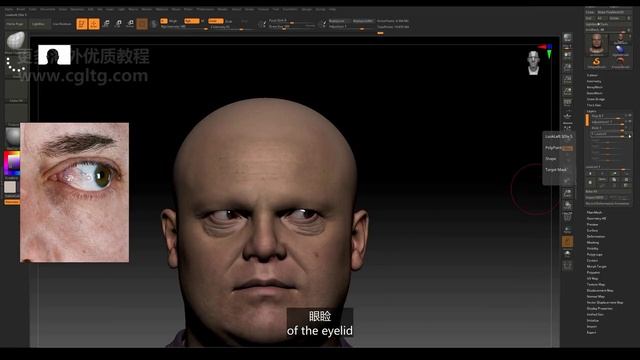Select the Move transform tool icon
Screen dimensions: 640x360
(x=106, y=24)
